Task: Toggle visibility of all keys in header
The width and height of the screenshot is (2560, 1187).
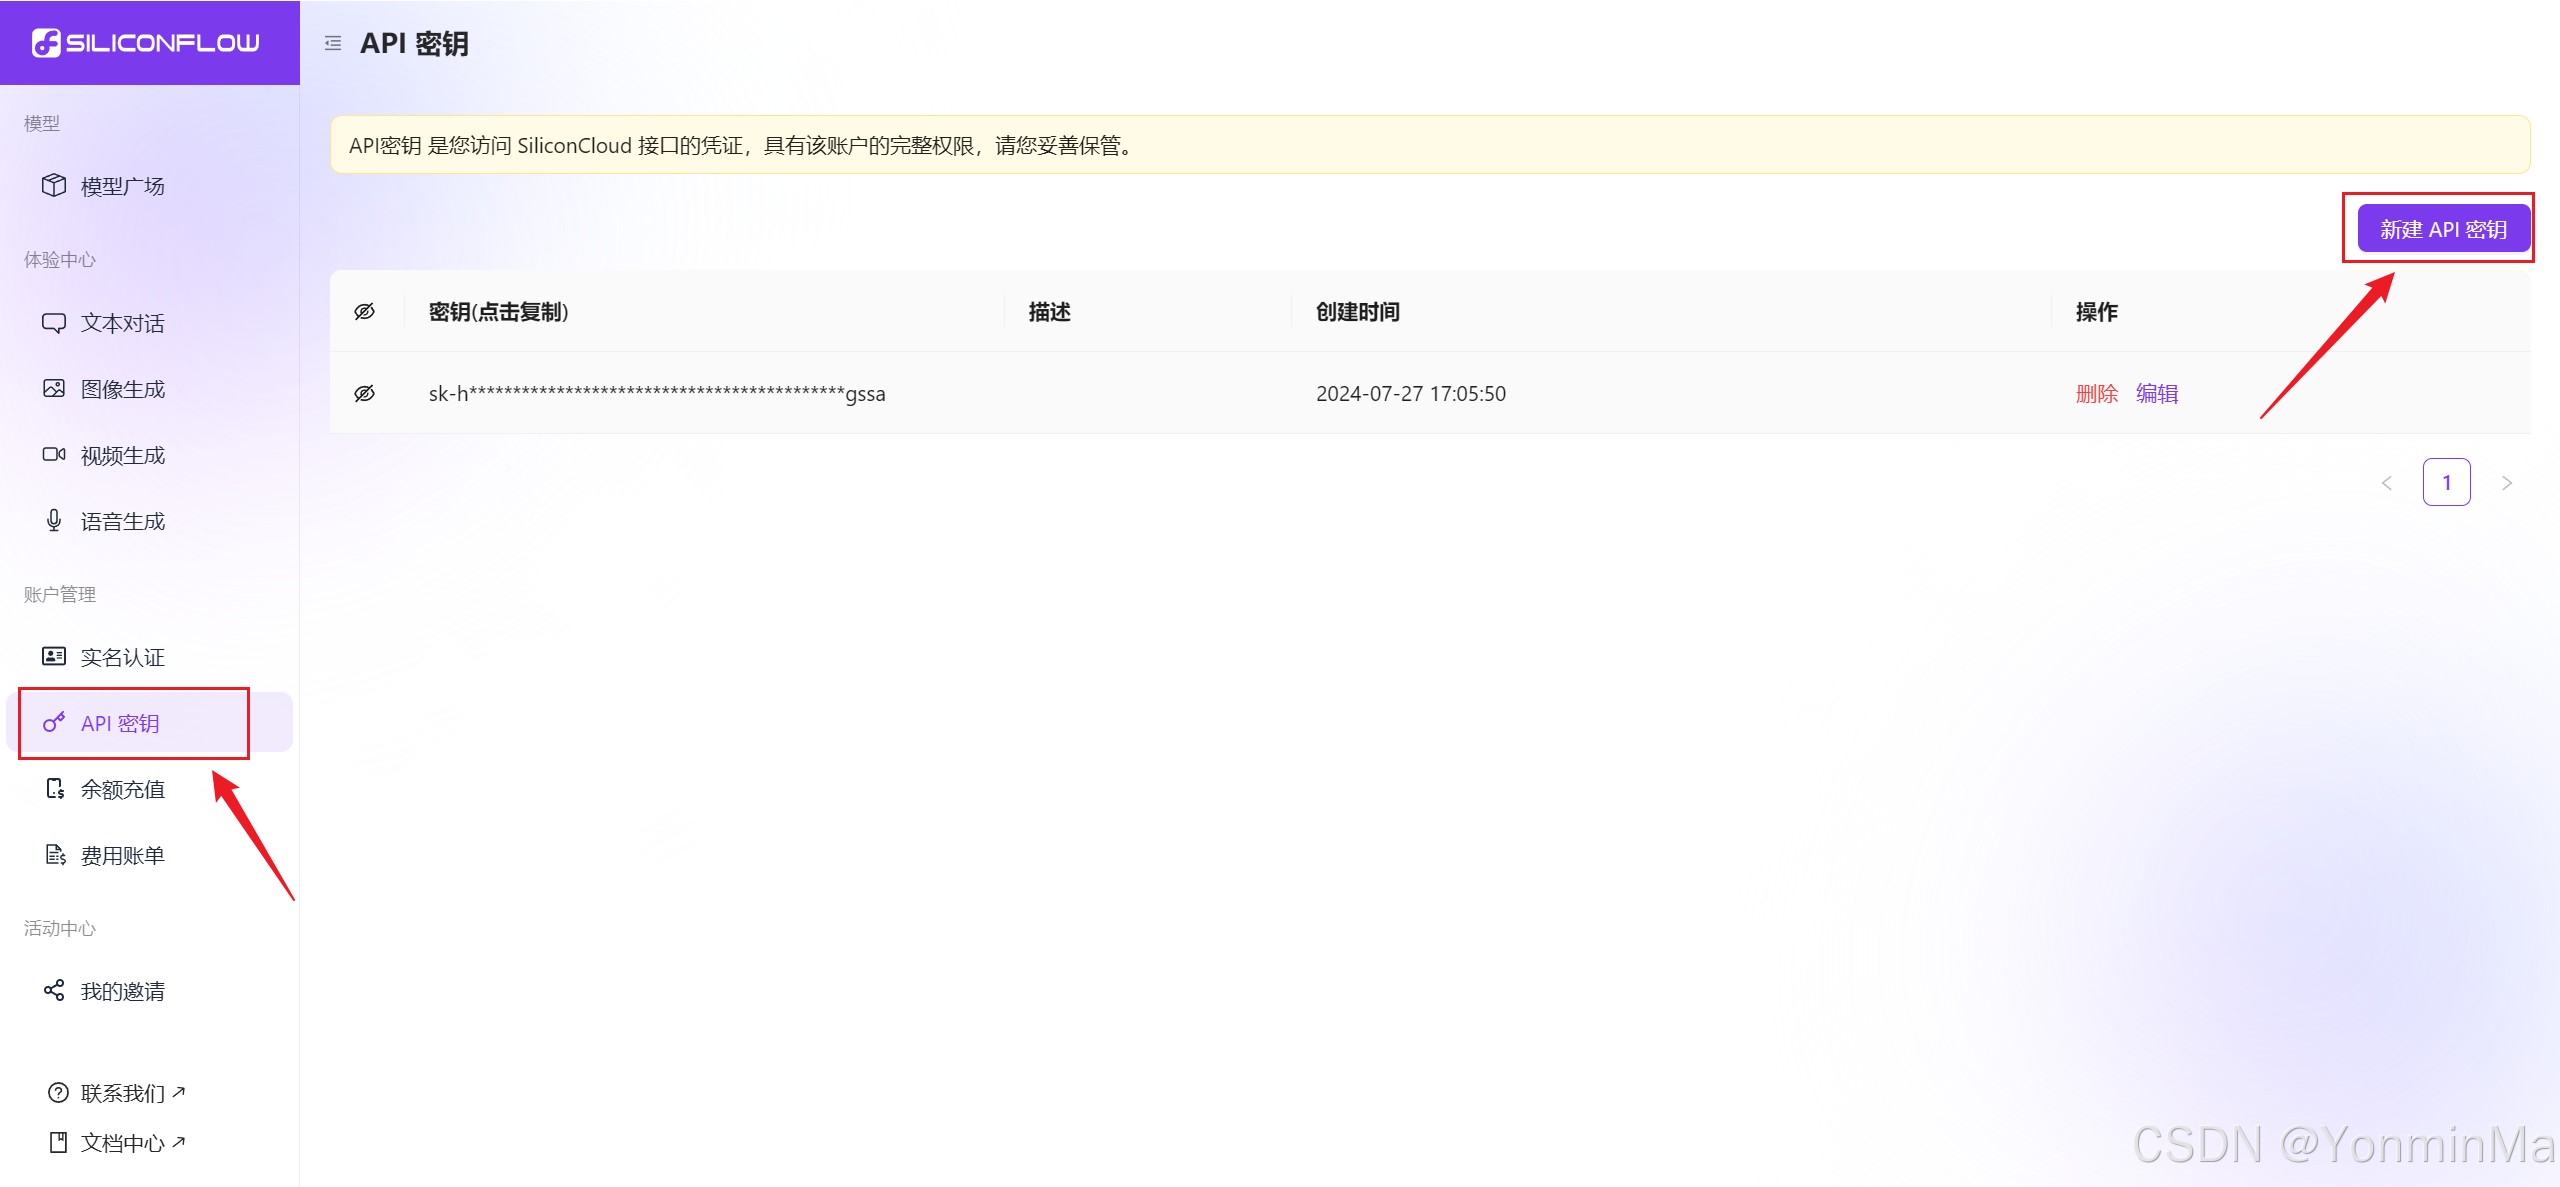Action: tap(365, 311)
